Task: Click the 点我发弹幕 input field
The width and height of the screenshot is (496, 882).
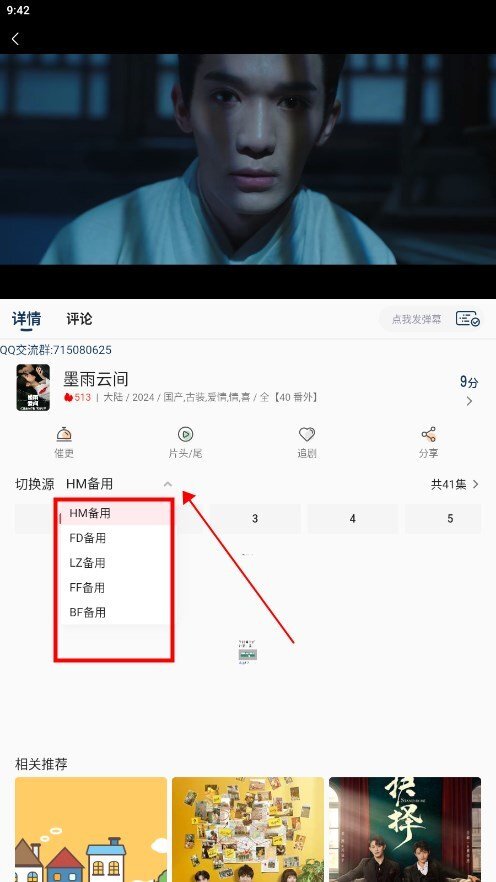Action: pos(416,319)
